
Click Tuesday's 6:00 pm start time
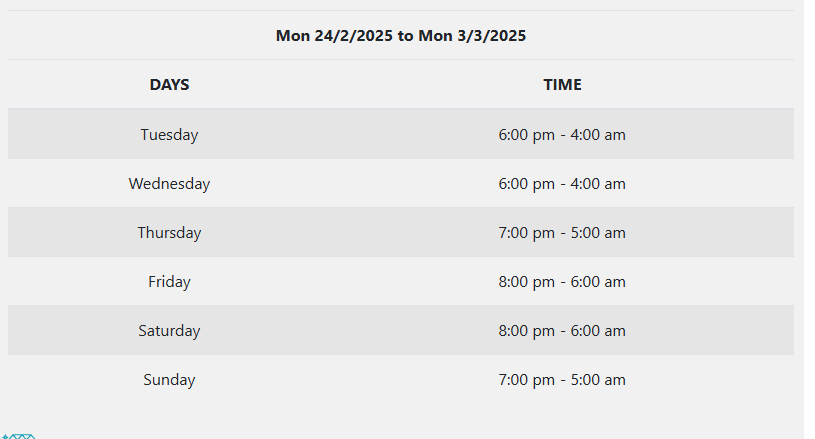(527, 135)
